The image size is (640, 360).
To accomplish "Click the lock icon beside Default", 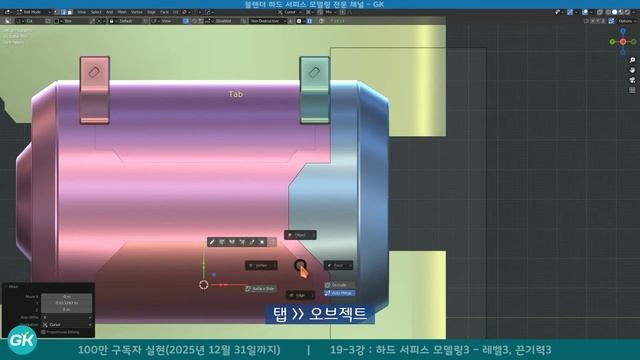I will [x=111, y=21].
